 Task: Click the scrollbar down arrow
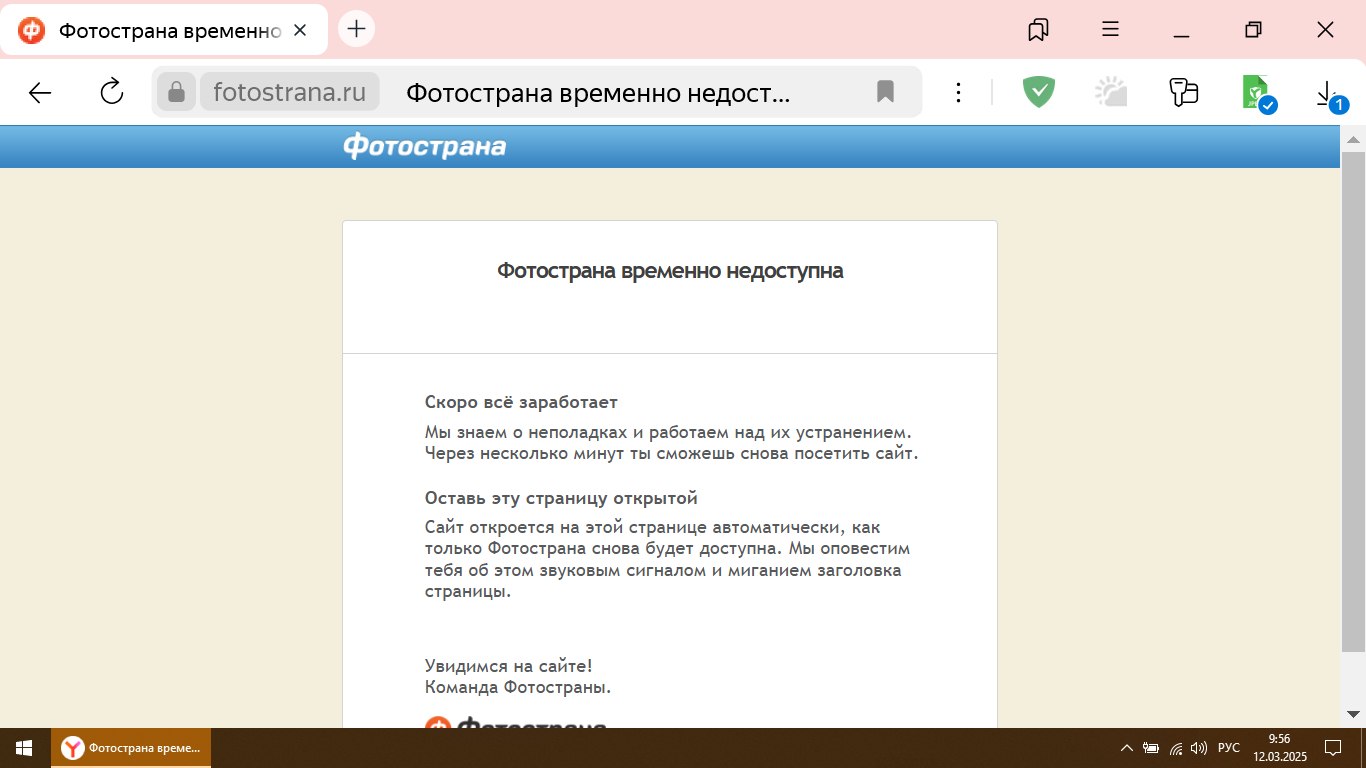(1353, 714)
